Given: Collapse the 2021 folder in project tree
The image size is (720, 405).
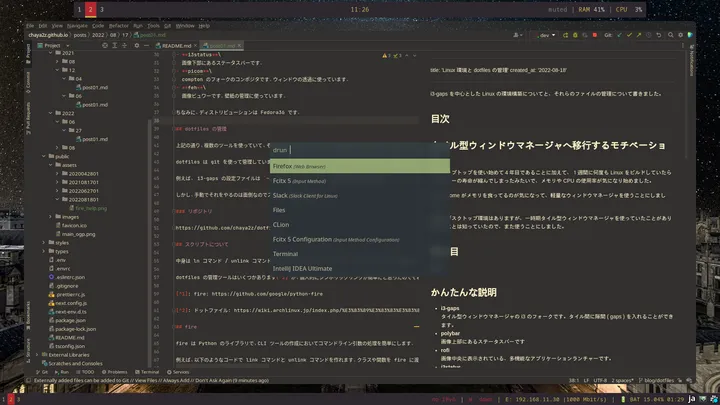Looking at the screenshot, I should click(x=51, y=53).
